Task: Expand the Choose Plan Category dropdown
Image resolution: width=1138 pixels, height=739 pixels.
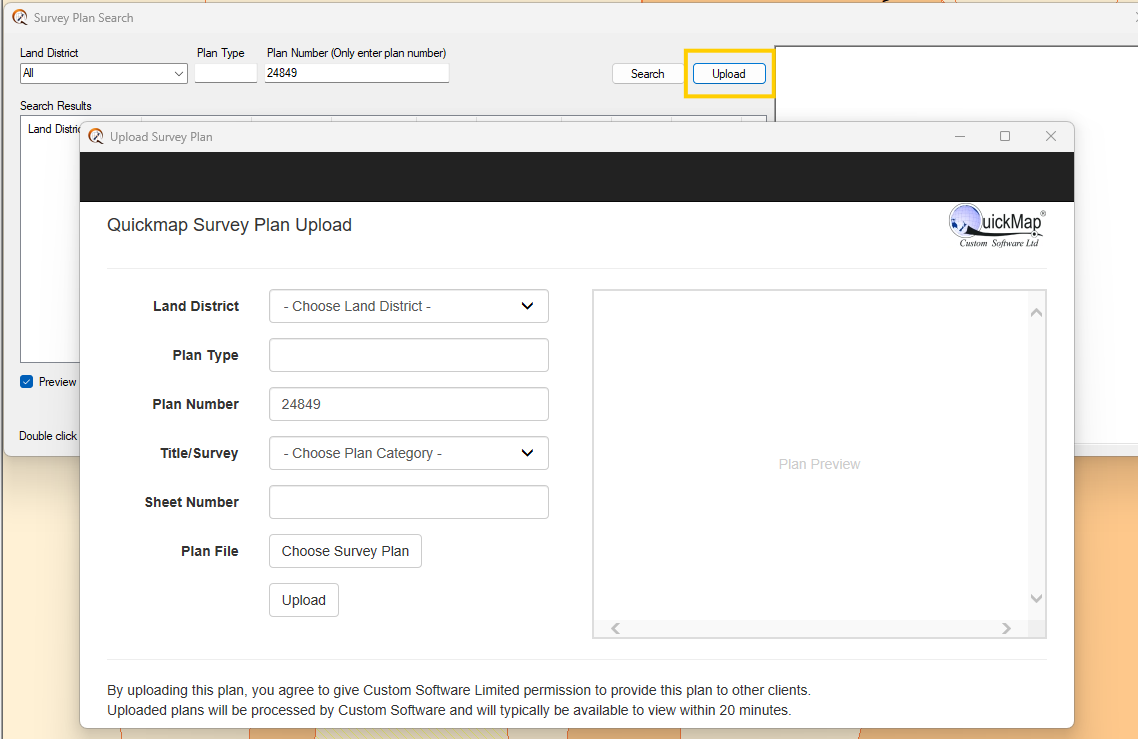Action: coord(408,454)
